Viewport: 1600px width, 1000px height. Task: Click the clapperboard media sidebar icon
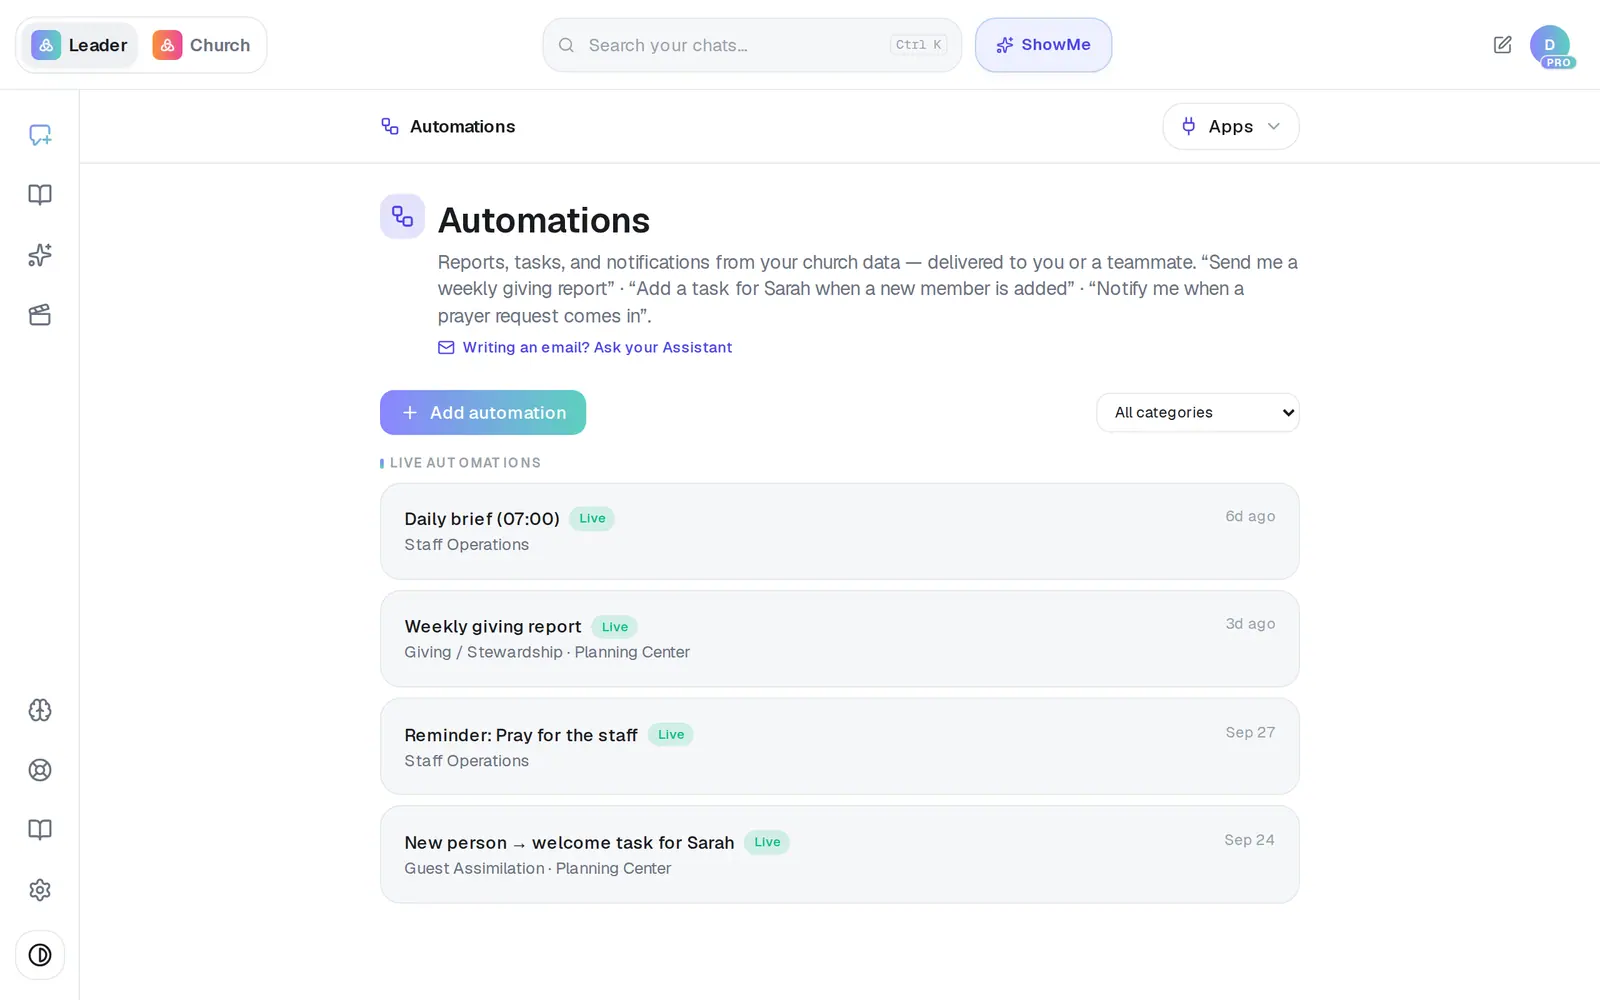pyautogui.click(x=40, y=315)
